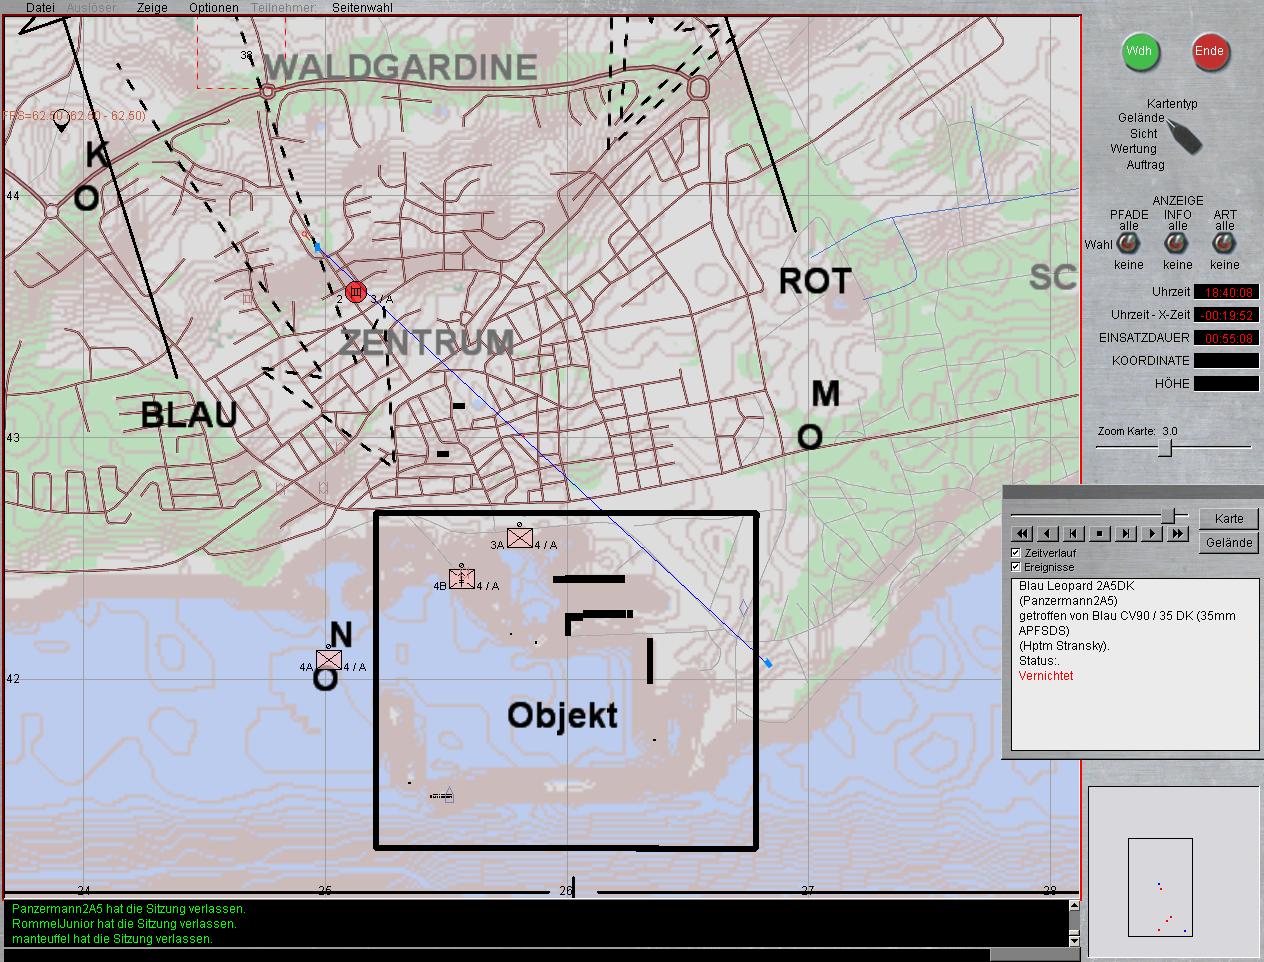This screenshot has height=962, width=1264.
Task: Click the stop playback button
Action: point(1099,534)
